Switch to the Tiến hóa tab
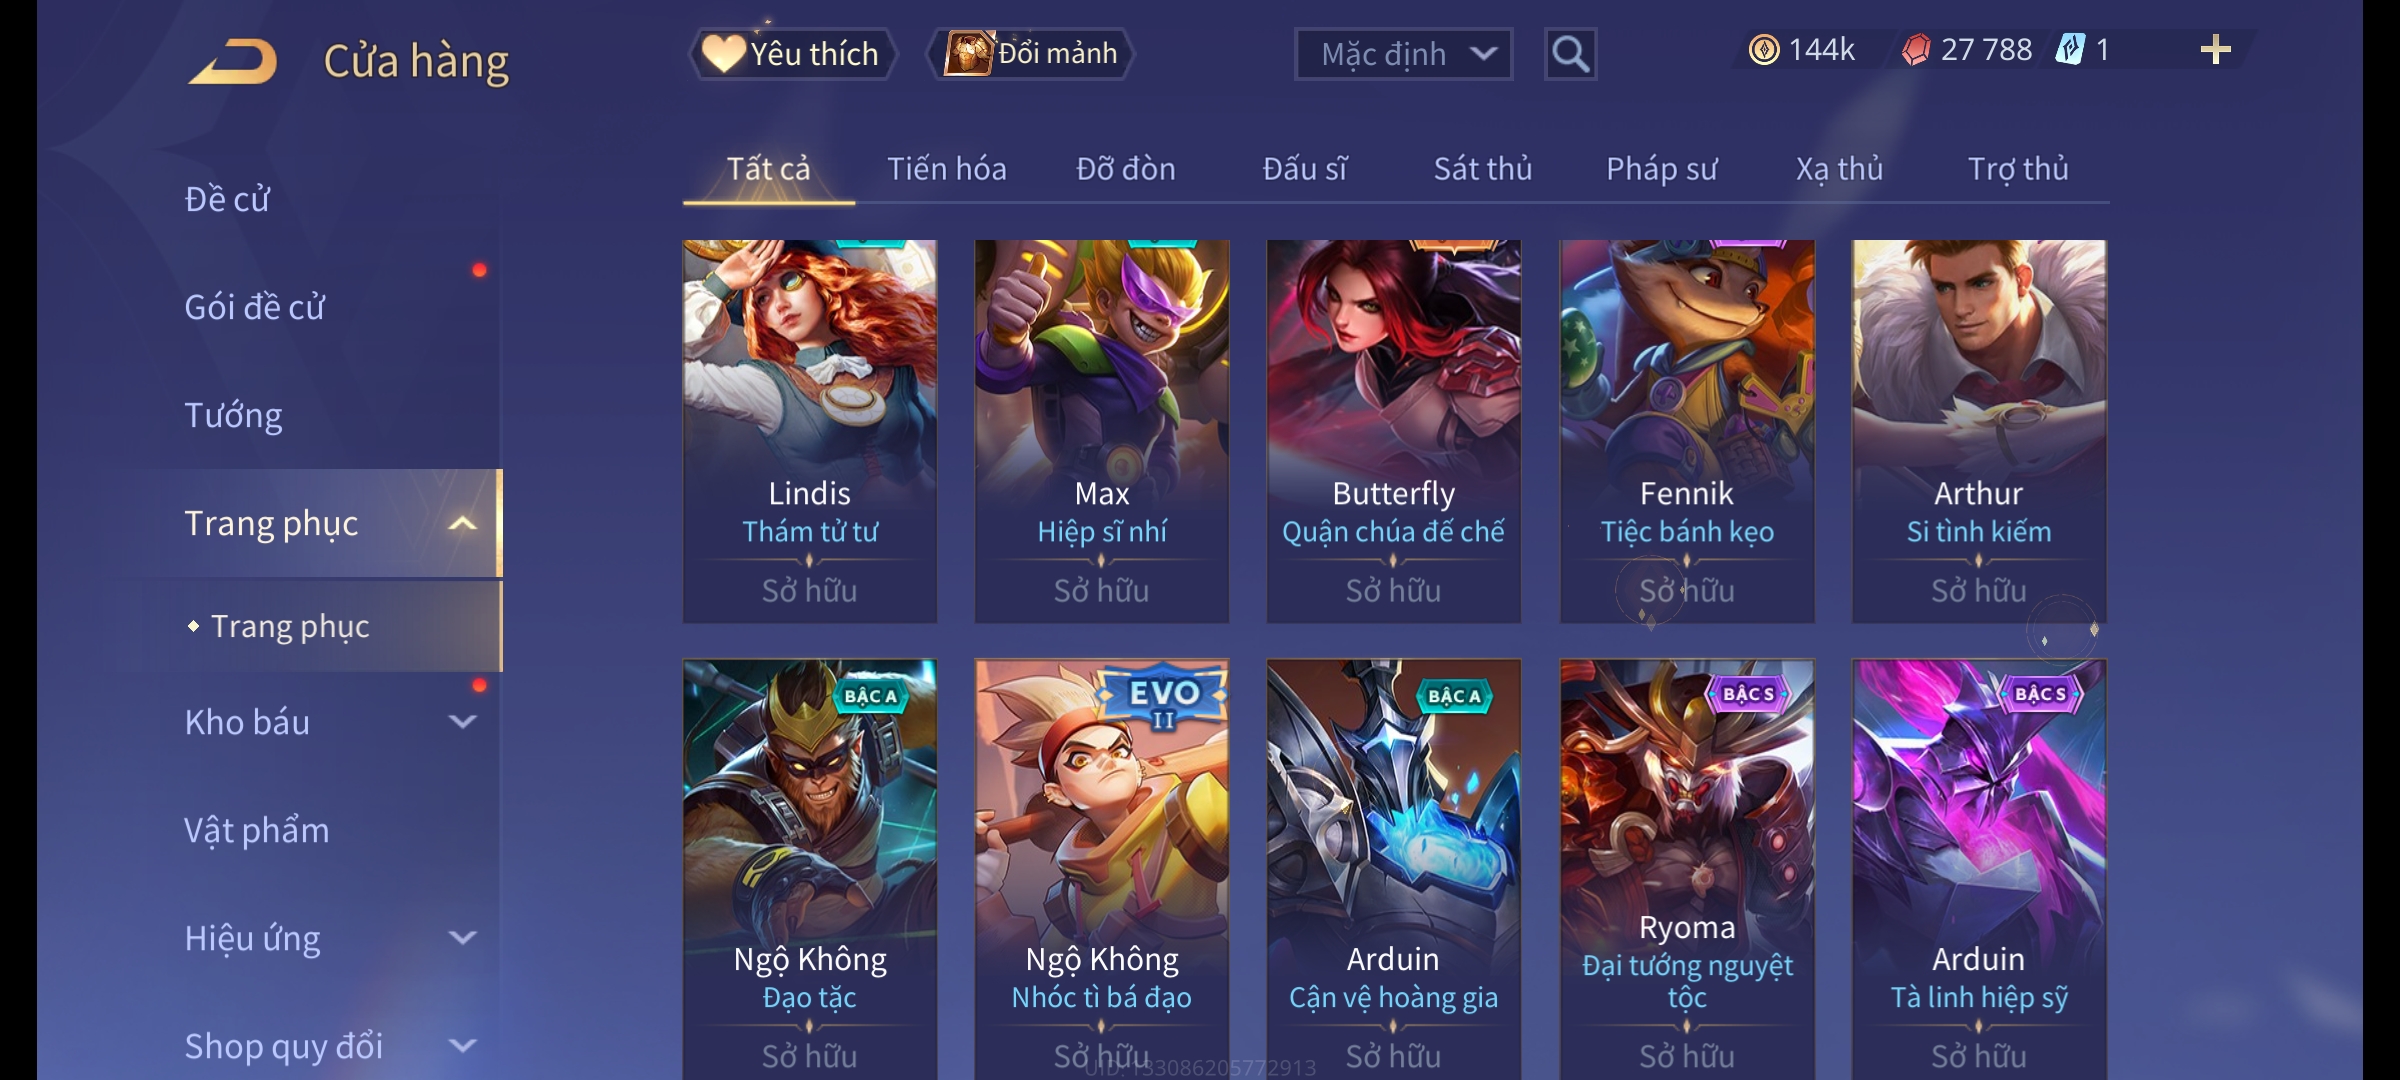 947,169
